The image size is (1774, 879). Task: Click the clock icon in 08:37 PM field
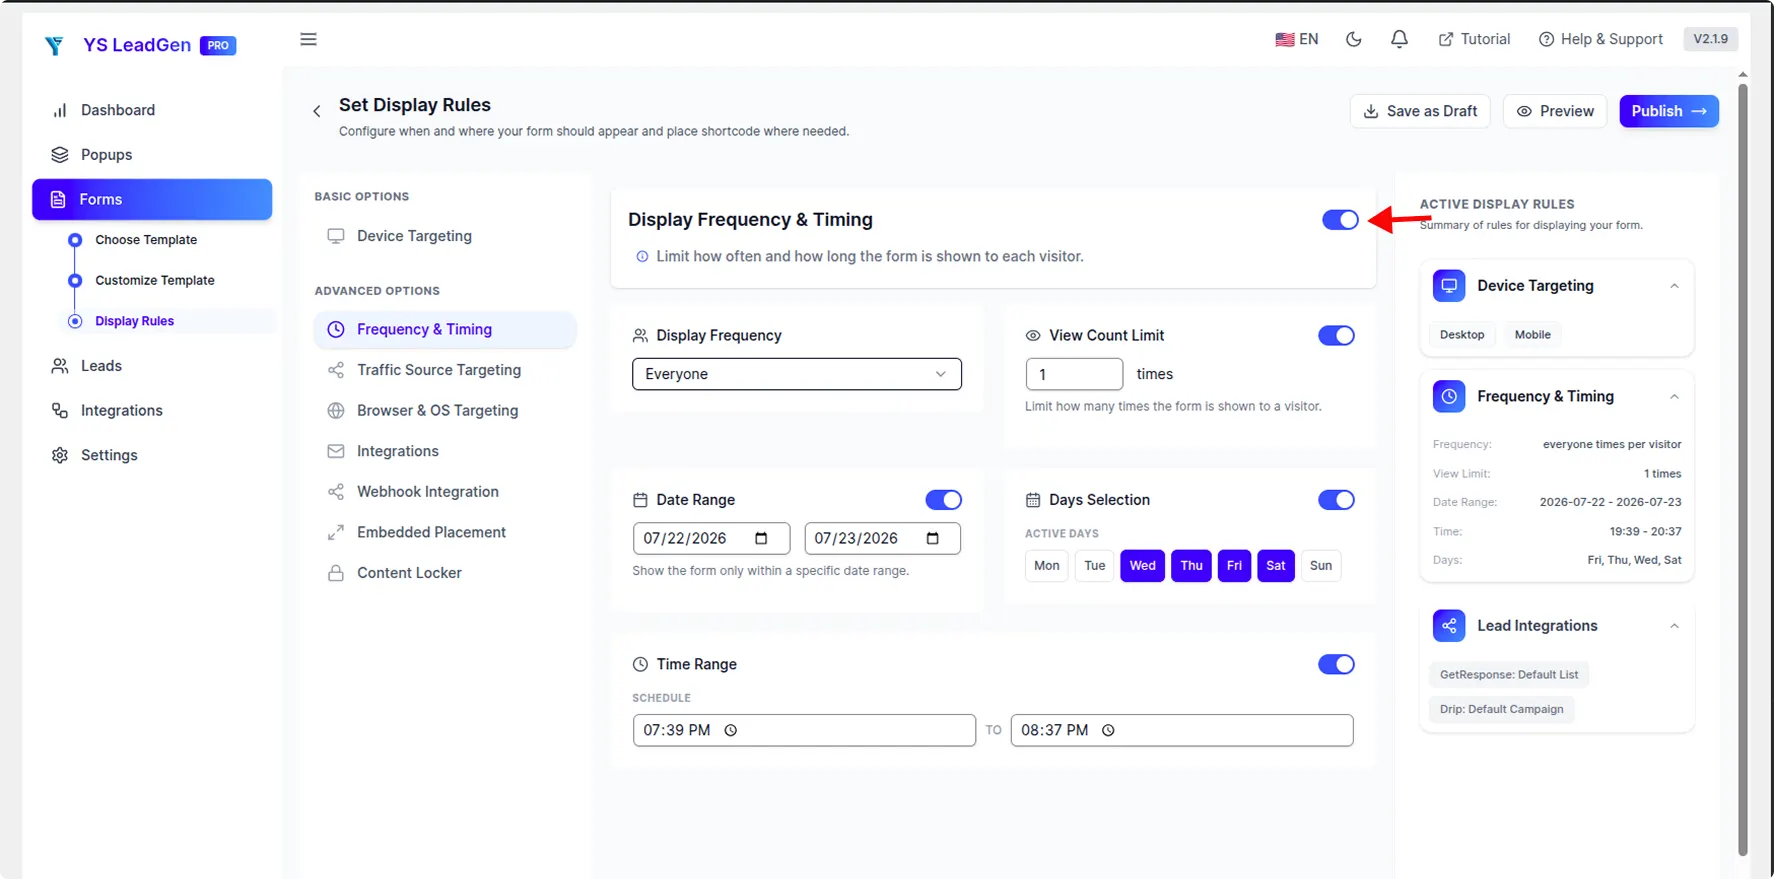(x=1108, y=730)
